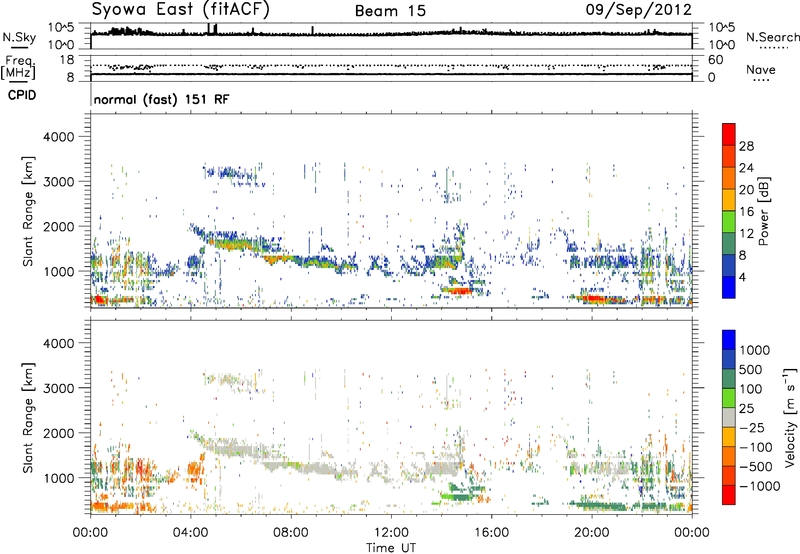Click the '08:00' time axis tick

291,533
